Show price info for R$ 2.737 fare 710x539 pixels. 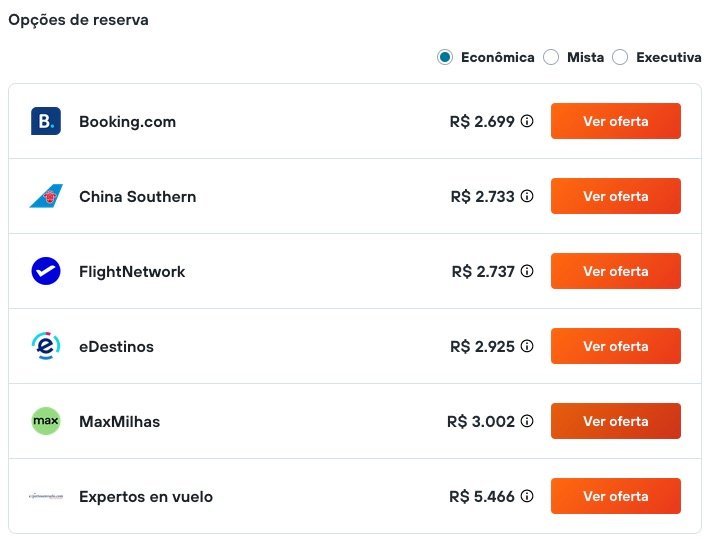coord(527,271)
